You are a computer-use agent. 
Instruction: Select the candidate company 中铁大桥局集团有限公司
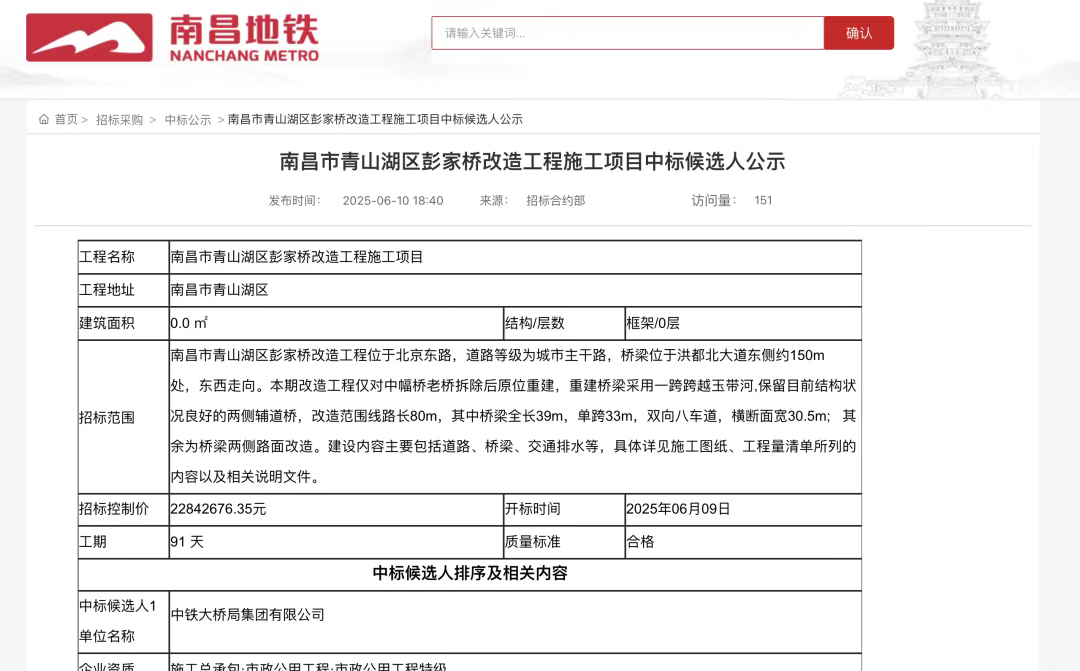pos(248,615)
